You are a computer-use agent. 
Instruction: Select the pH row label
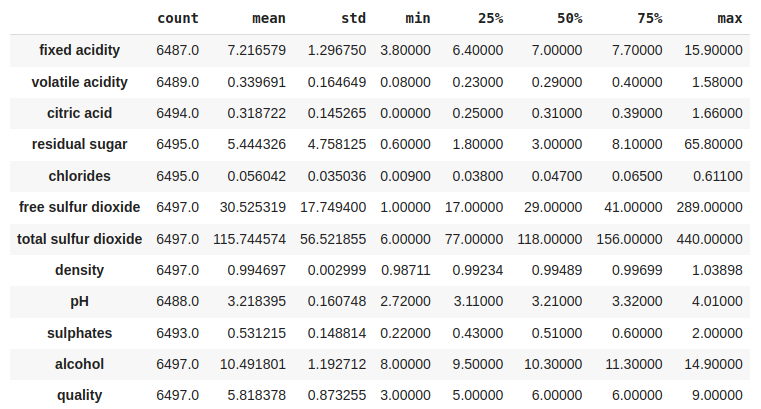80,301
